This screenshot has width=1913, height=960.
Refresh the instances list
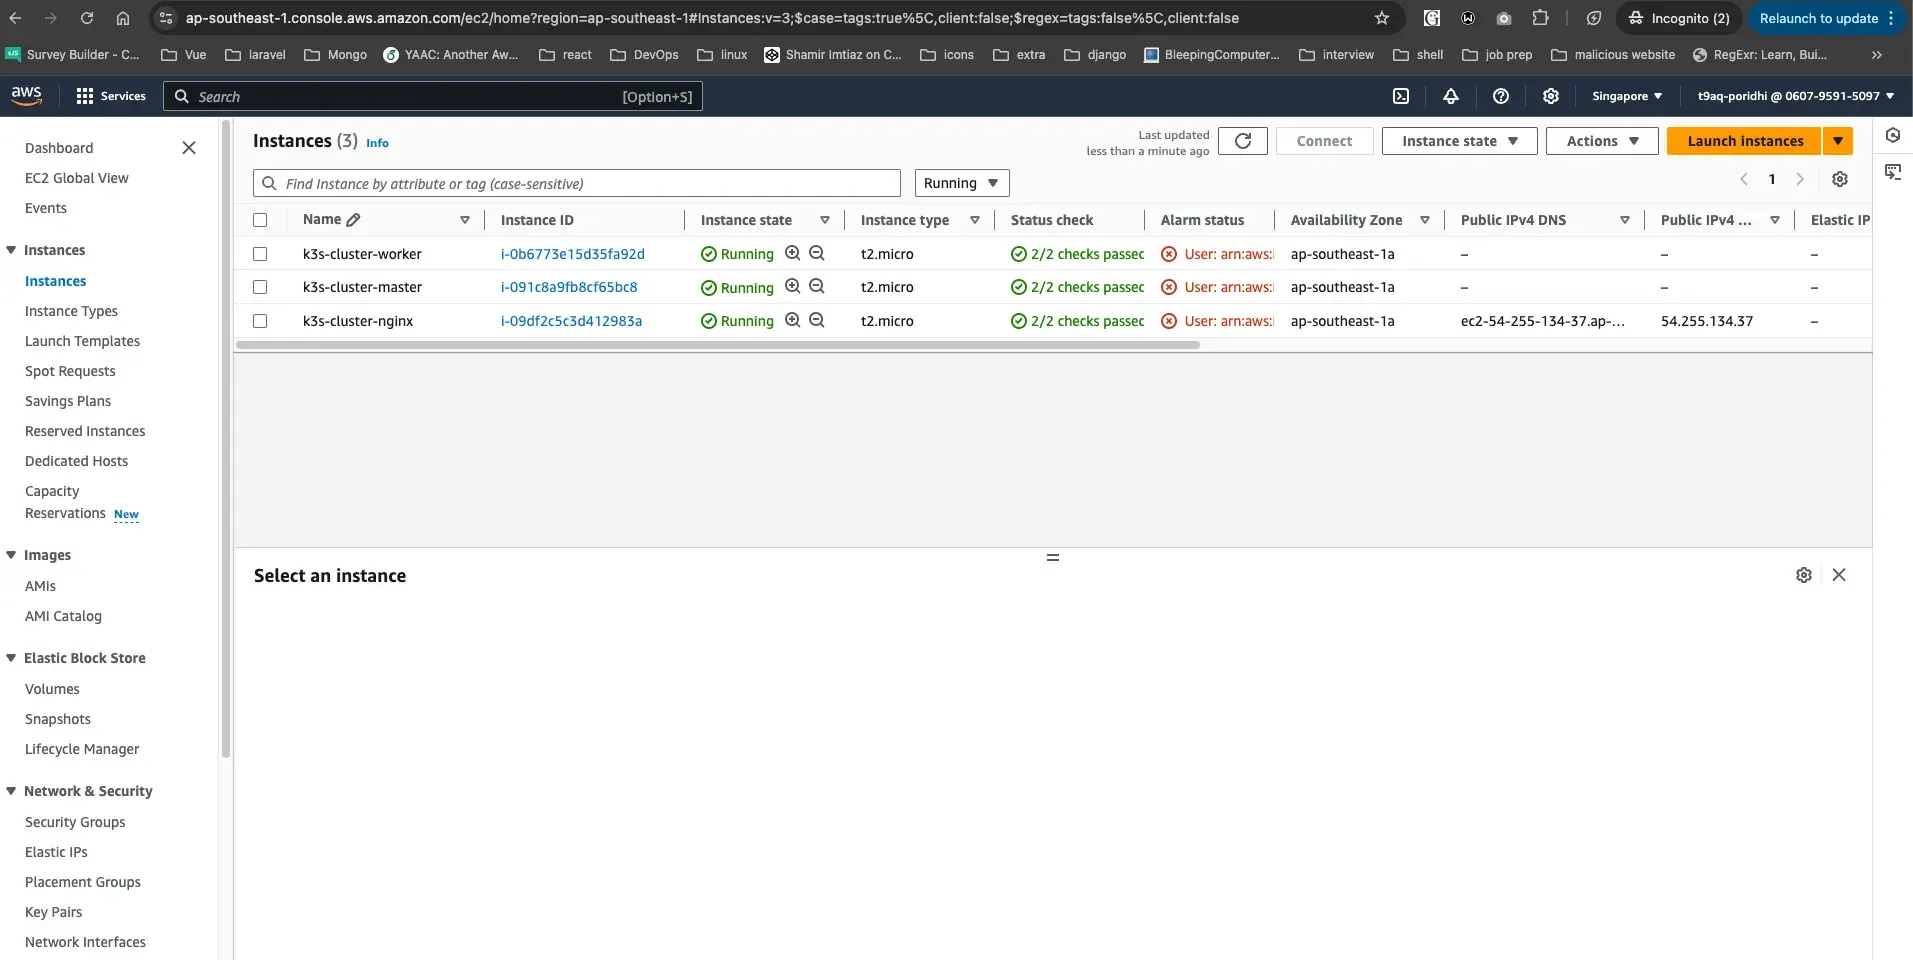(x=1243, y=141)
